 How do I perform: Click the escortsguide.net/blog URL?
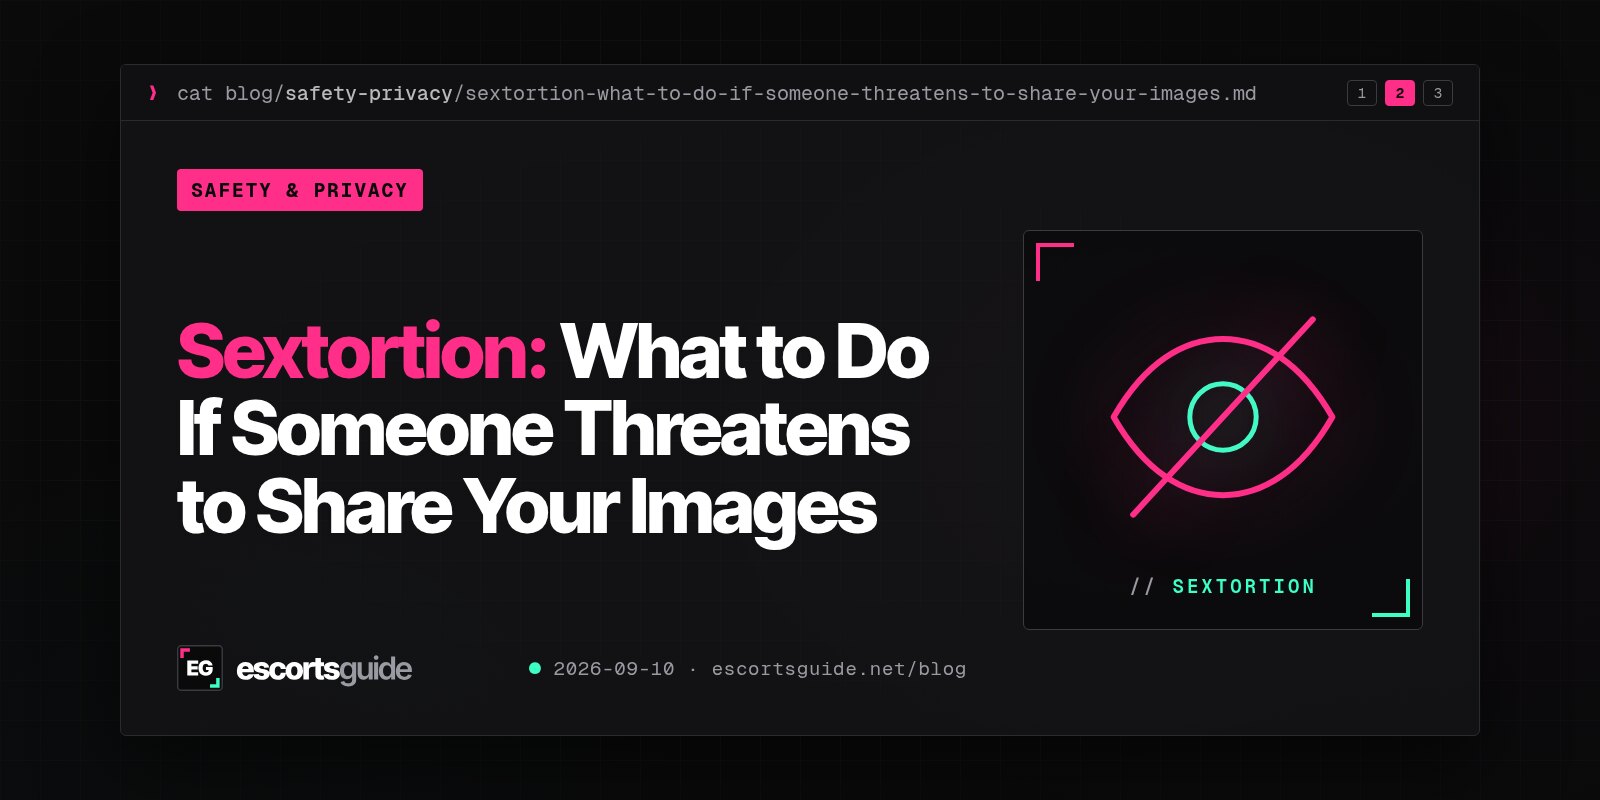(839, 669)
